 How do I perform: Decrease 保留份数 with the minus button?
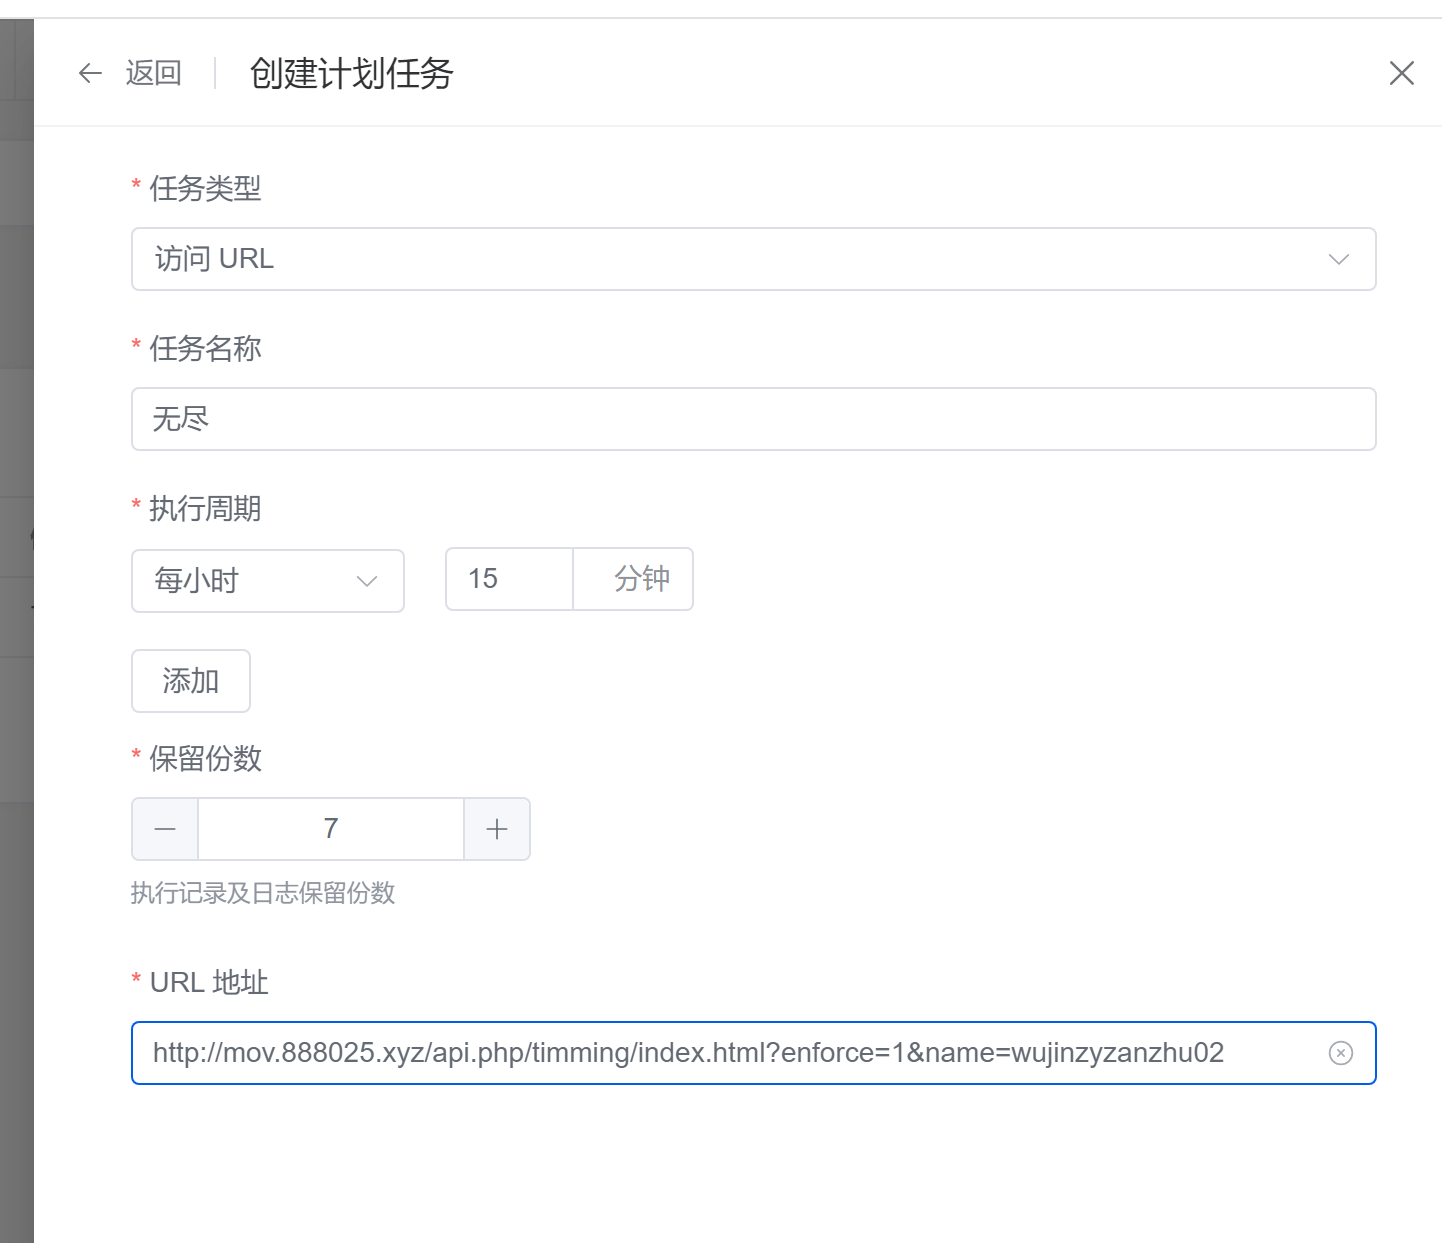click(165, 829)
